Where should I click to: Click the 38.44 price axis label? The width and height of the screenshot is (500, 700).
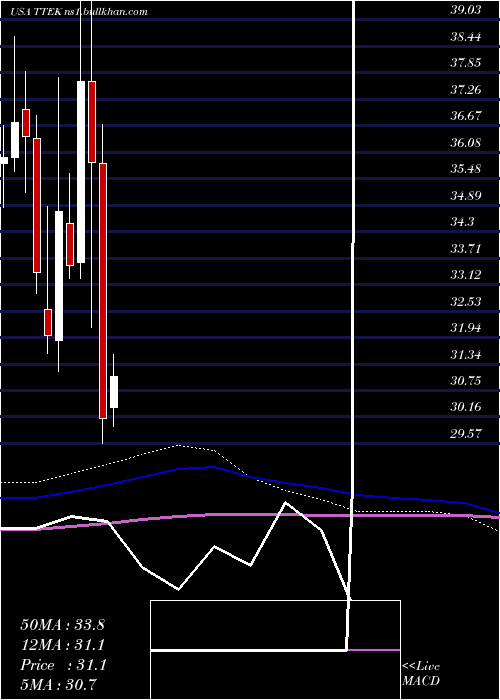(x=466, y=37)
